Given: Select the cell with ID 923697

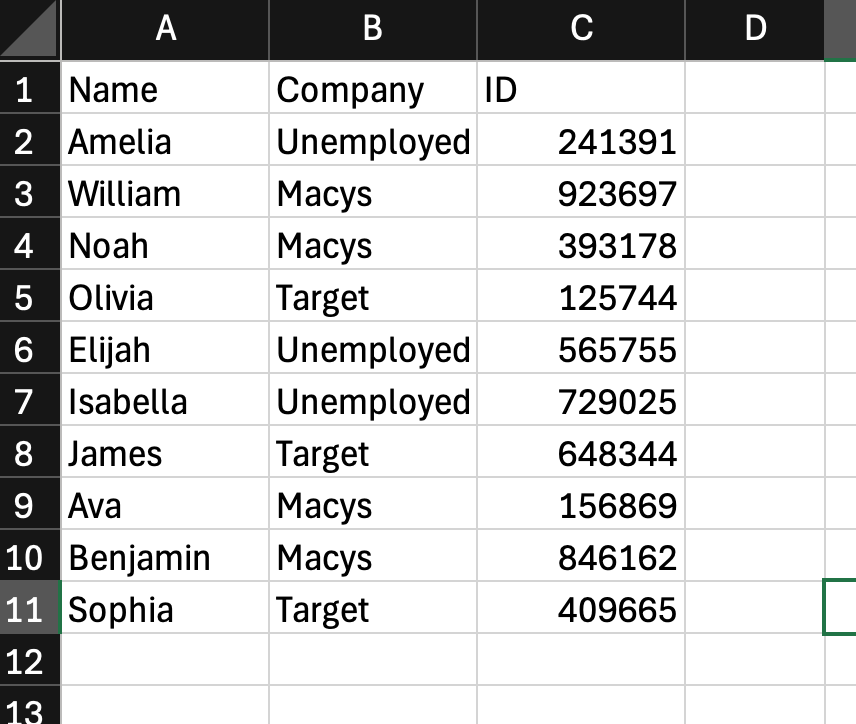Looking at the screenshot, I should coord(580,193).
